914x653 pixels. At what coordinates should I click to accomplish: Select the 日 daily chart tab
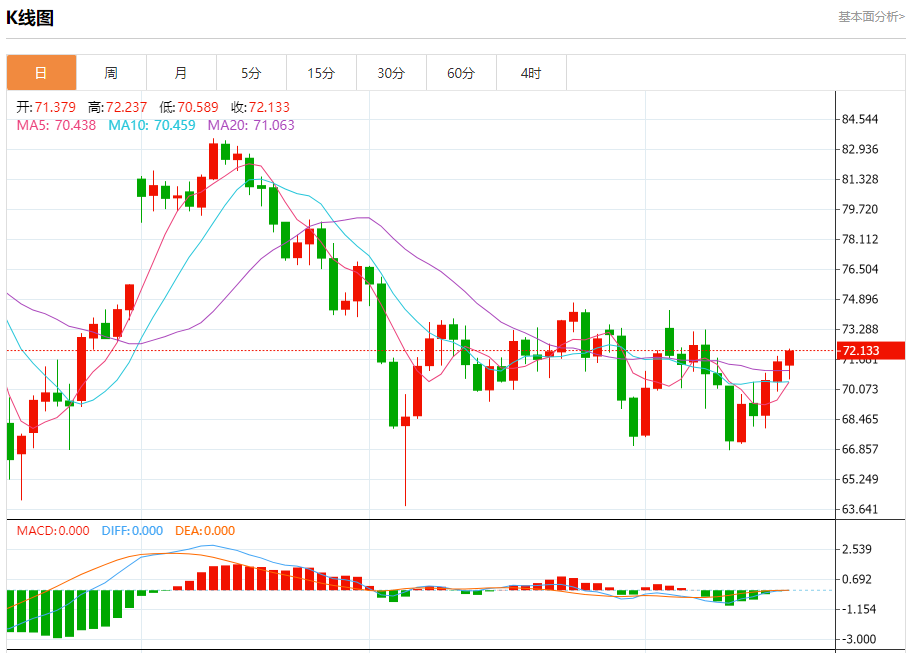tap(41, 73)
